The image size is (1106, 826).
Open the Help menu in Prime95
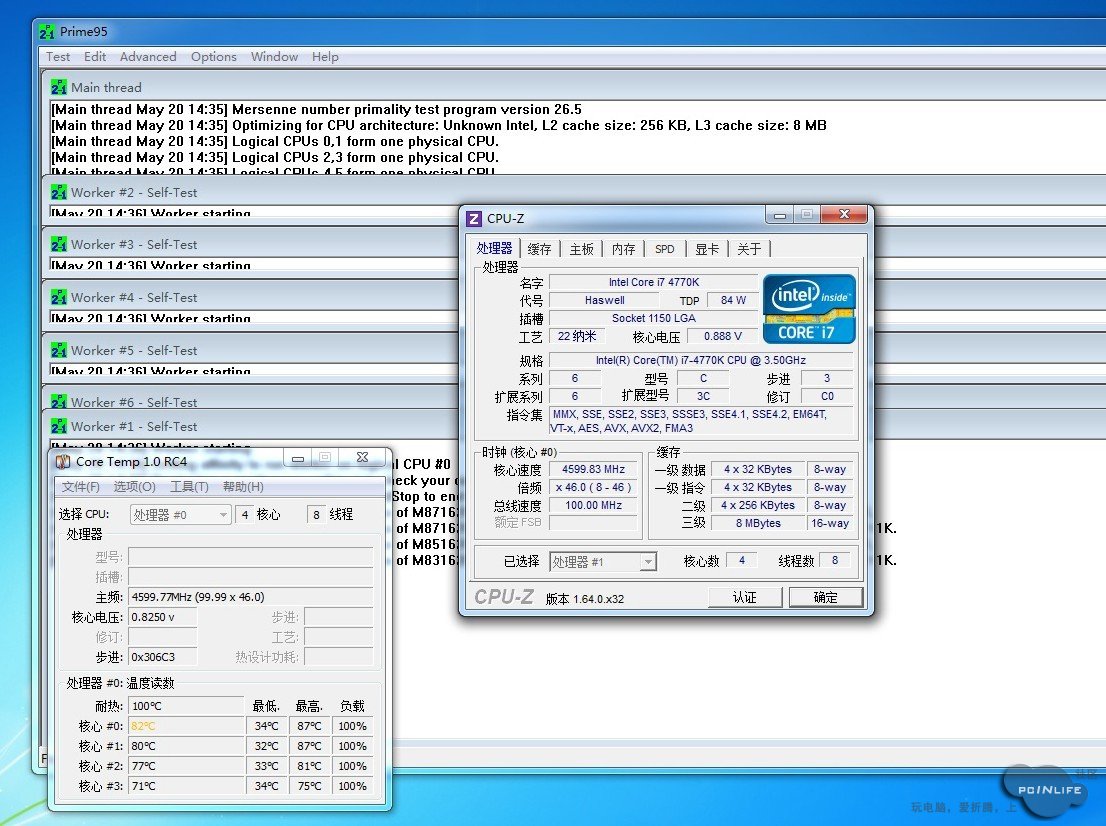pyautogui.click(x=325, y=57)
